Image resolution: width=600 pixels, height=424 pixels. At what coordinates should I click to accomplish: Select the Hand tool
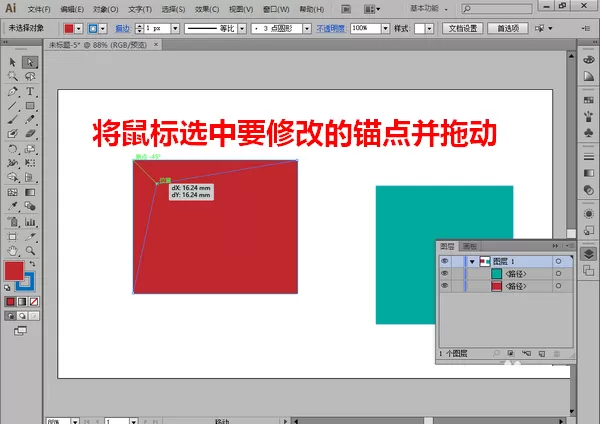tap(12, 251)
